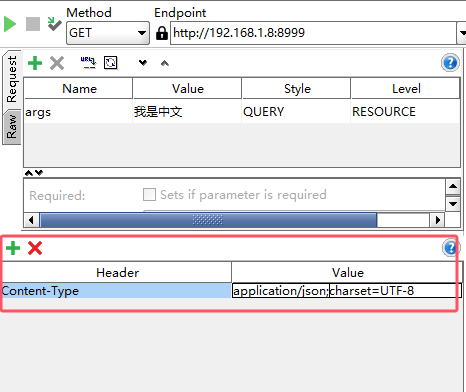Select the args parameter name cell

79,112
